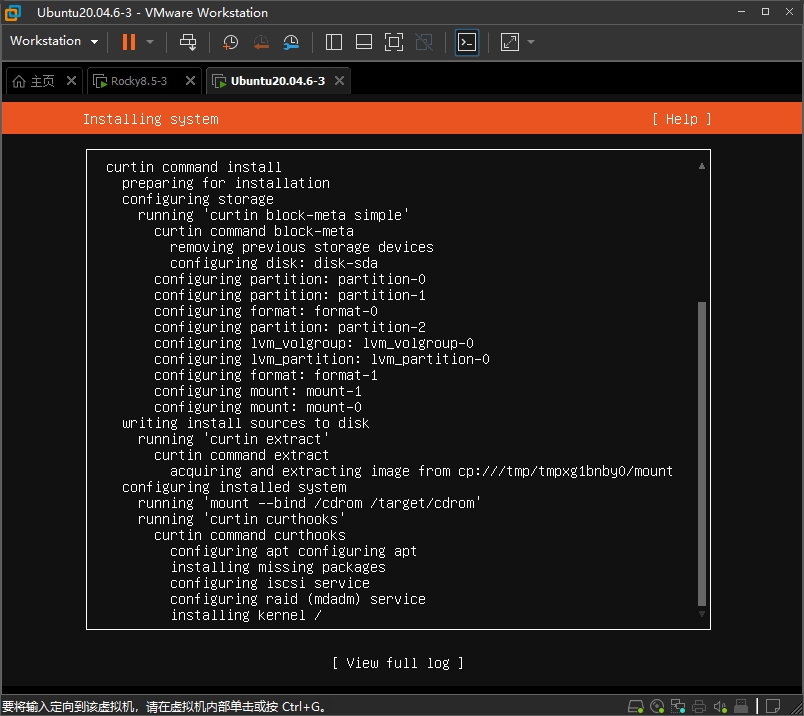Maximize the VMware Workstation window

[x=765, y=12]
